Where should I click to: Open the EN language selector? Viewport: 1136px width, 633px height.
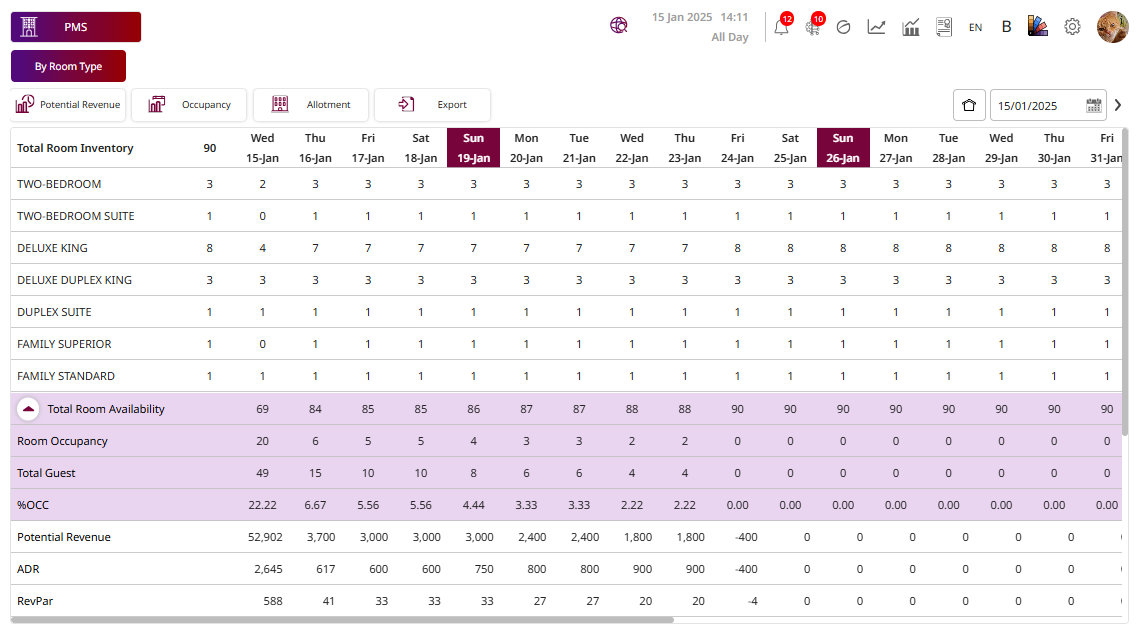(975, 28)
